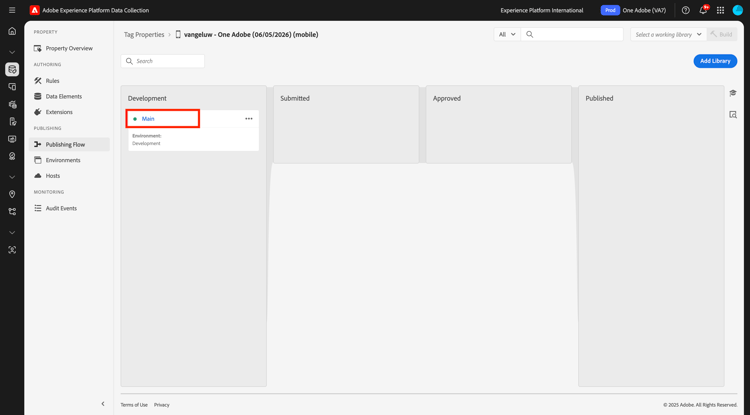Open Terms of Use link
This screenshot has width=750, height=415.
tap(134, 405)
